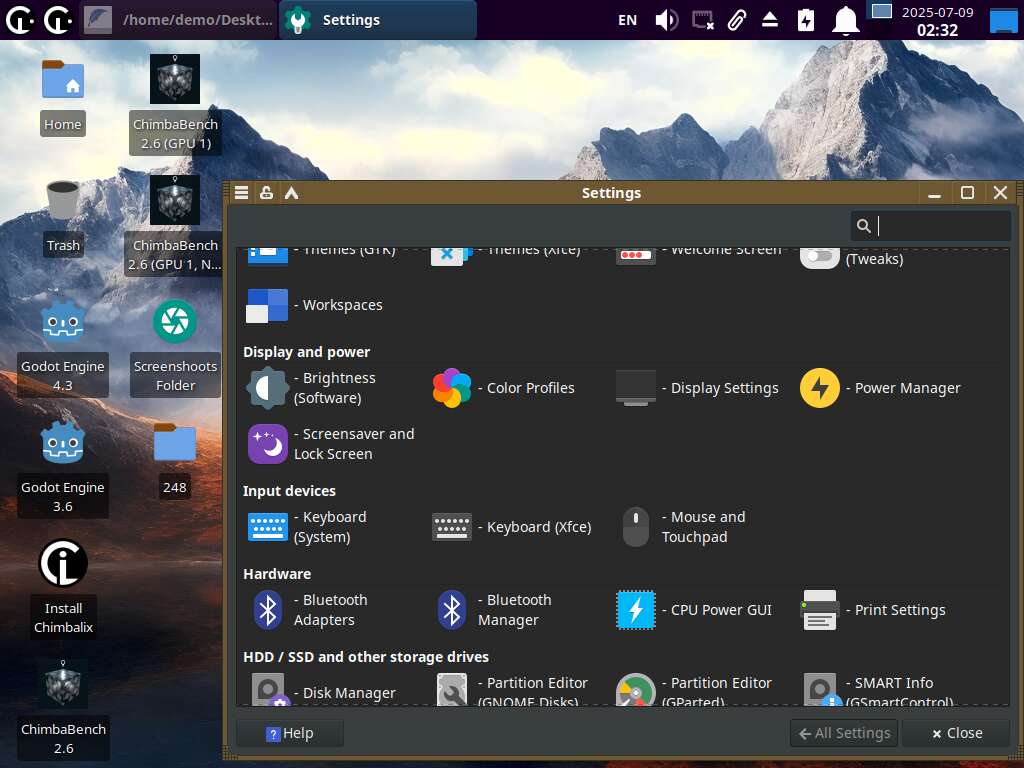Toggle the pin button in Settings title bar
1024x768 pixels.
(266, 193)
